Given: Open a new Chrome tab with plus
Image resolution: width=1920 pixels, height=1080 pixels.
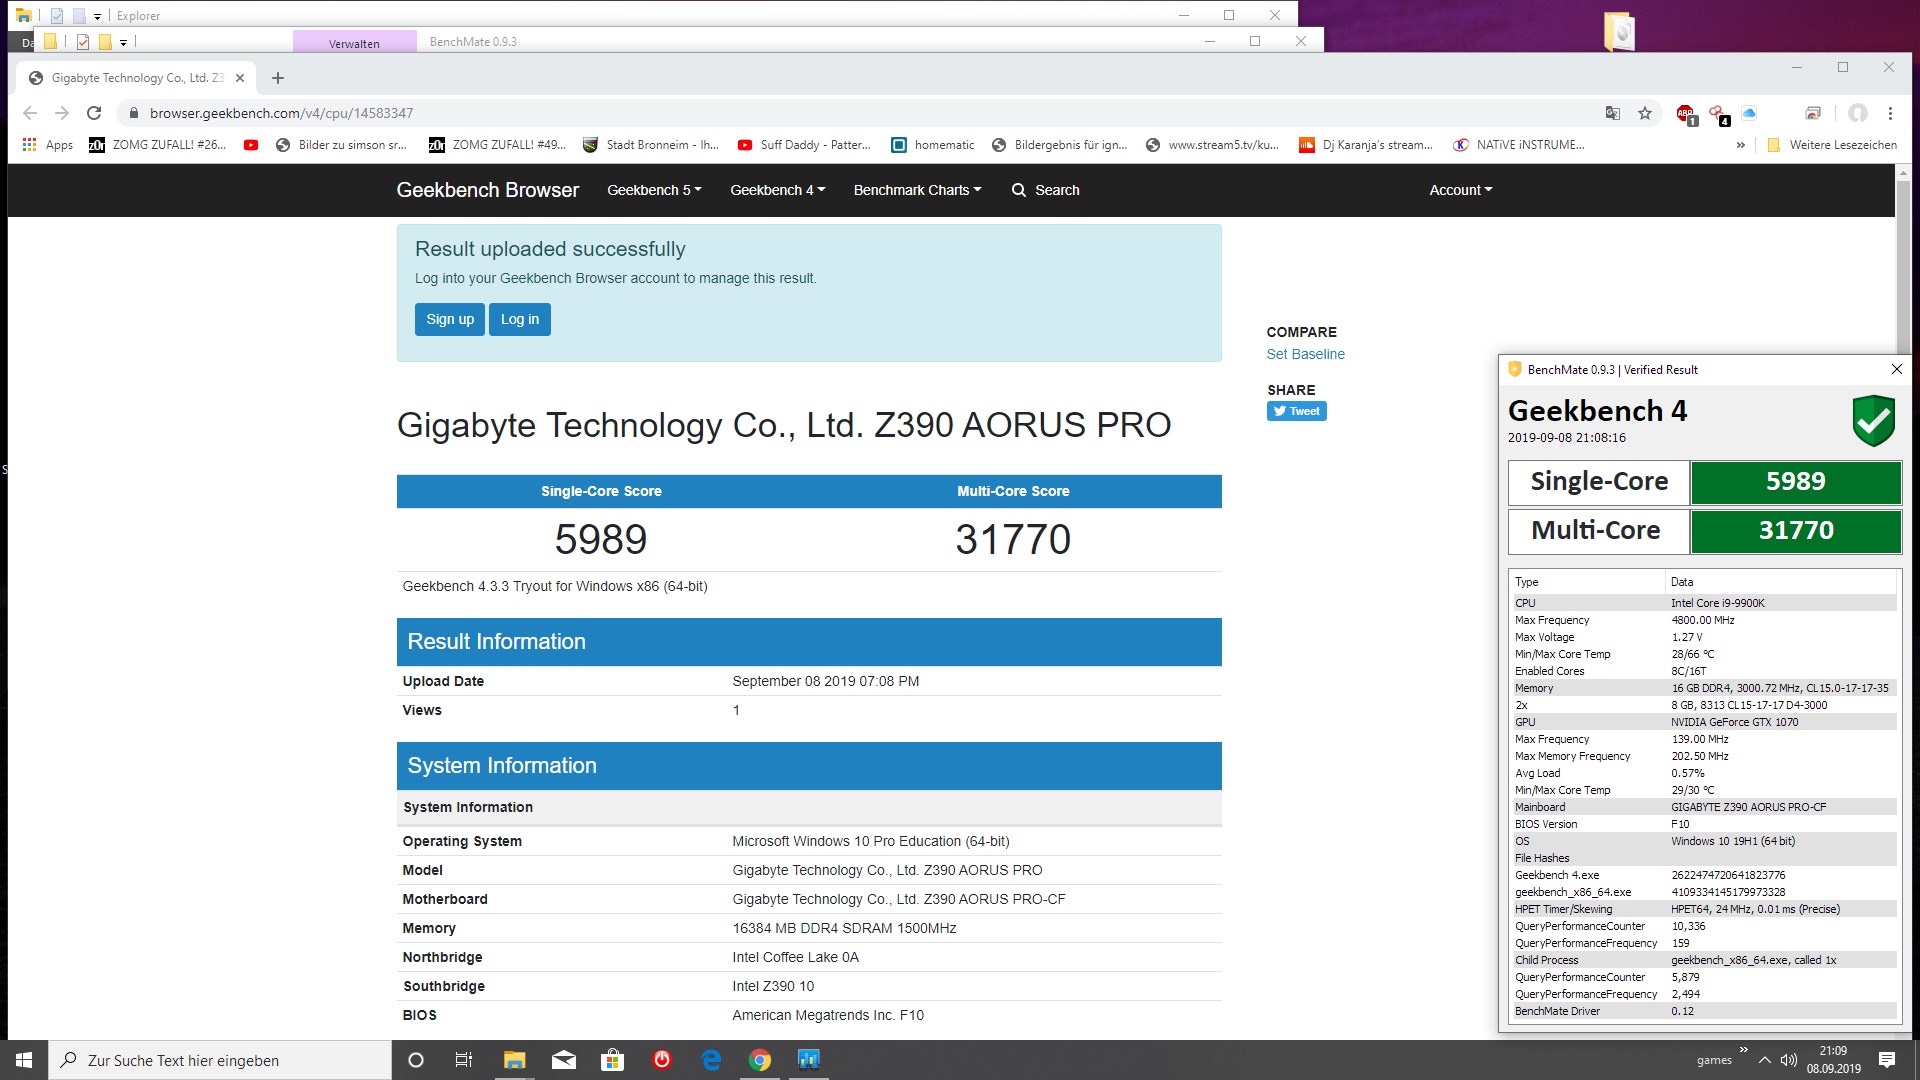Looking at the screenshot, I should 278,78.
